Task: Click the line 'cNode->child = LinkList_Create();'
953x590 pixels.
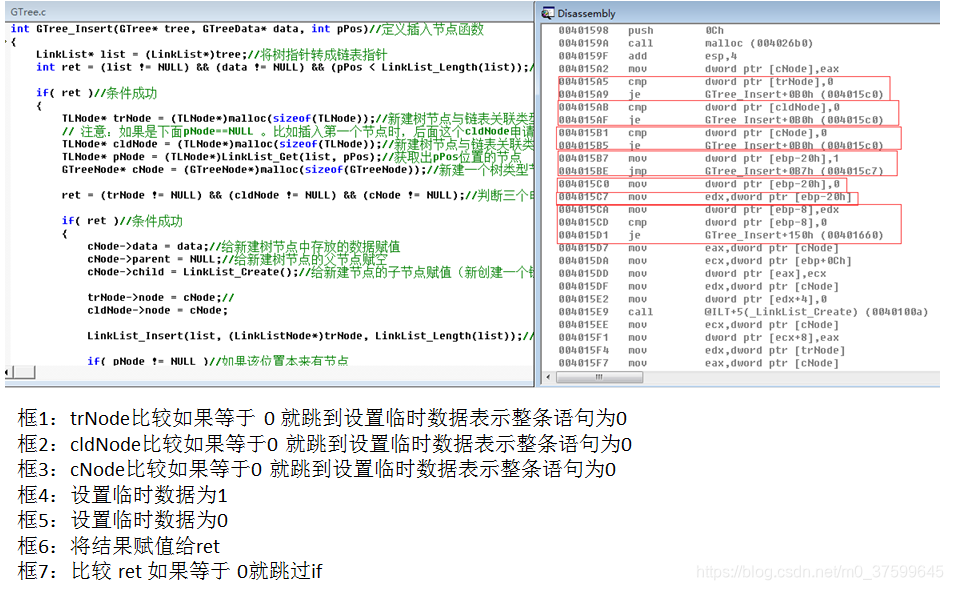Action: click(x=311, y=272)
